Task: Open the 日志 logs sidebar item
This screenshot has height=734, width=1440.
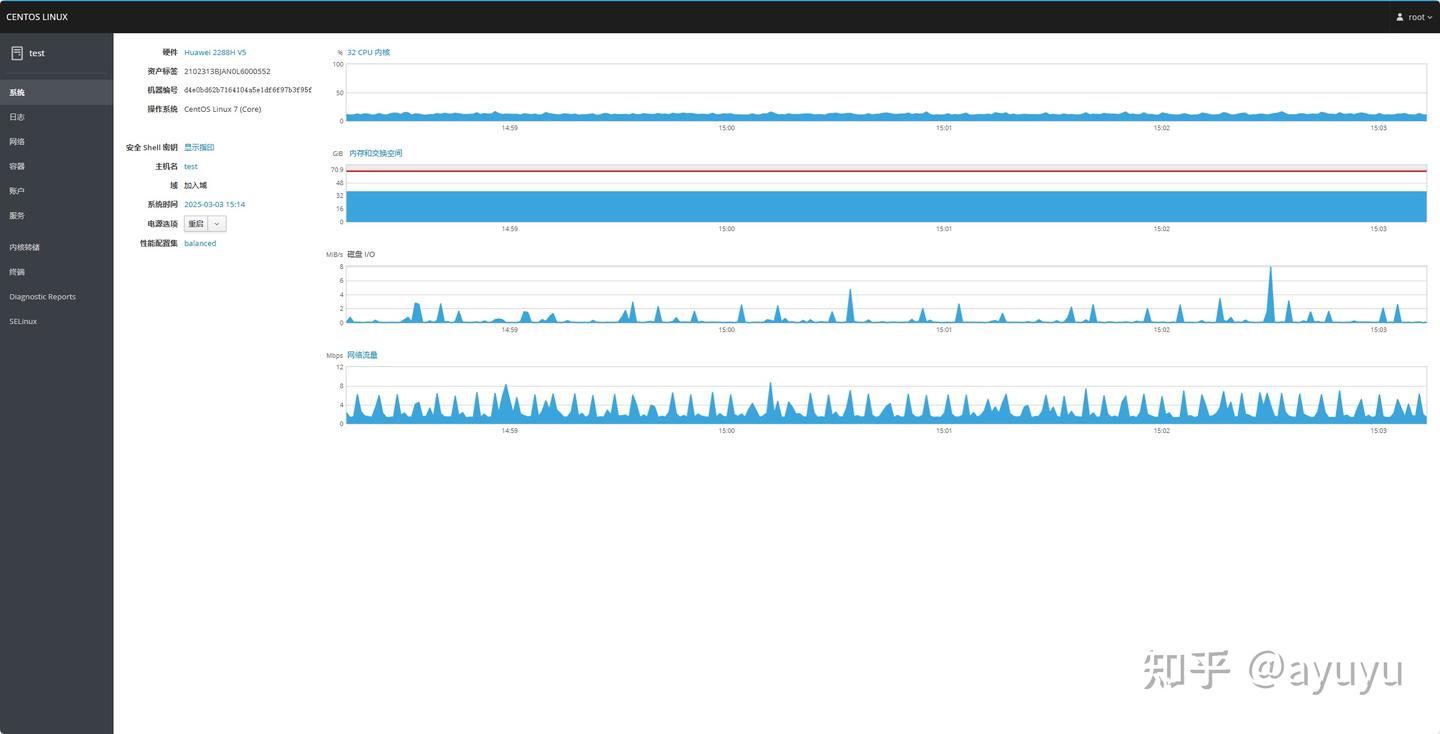Action: coord(17,117)
